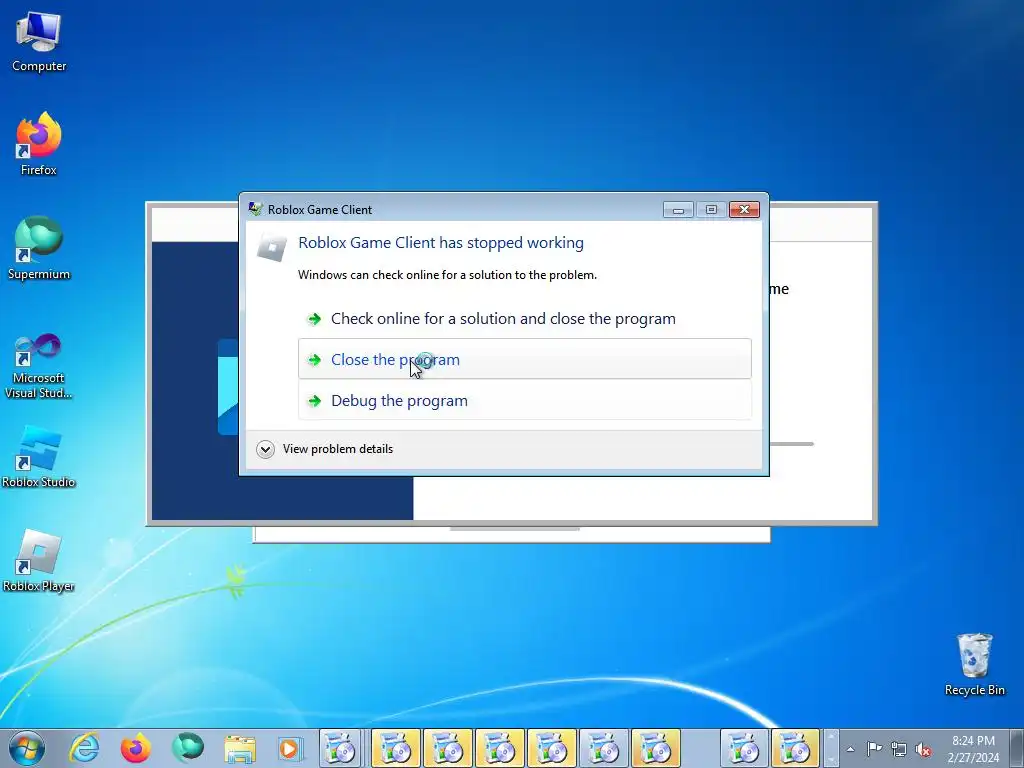The image size is (1024, 768).
Task: Click the Roblox Game Client title bar icon
Action: tap(255, 209)
